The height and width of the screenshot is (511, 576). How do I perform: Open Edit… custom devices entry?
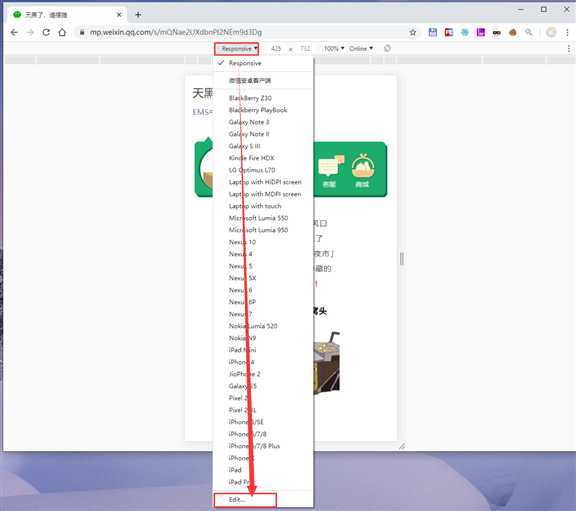click(x=263, y=500)
